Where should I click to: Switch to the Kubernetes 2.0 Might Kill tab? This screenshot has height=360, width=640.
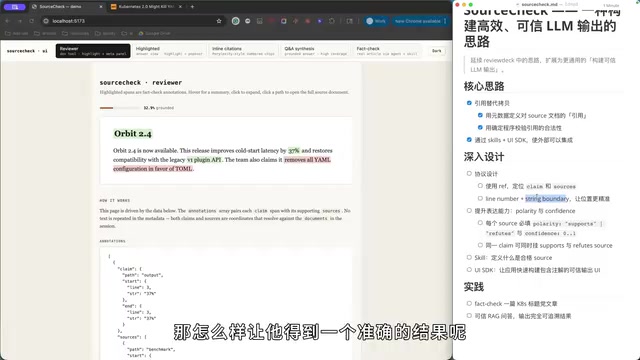coord(146,7)
